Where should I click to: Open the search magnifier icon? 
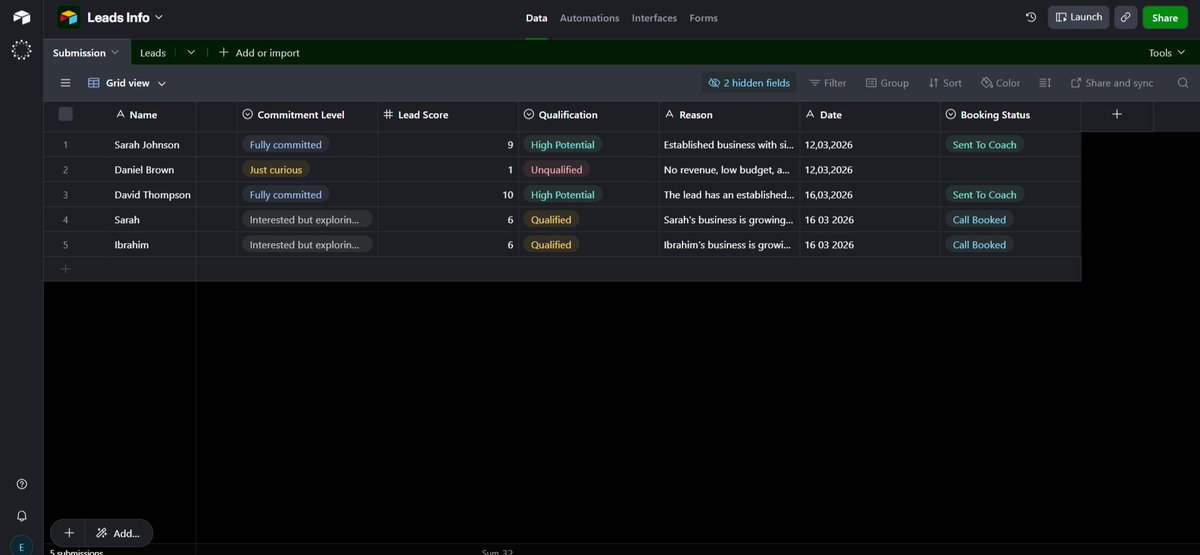1183,83
